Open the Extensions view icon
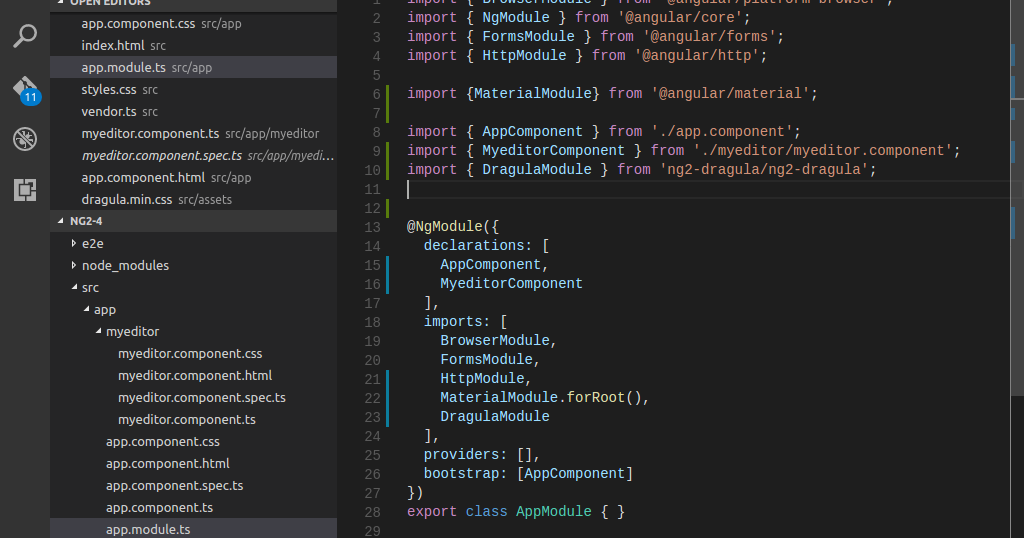The height and width of the screenshot is (538, 1024). pyautogui.click(x=25, y=190)
